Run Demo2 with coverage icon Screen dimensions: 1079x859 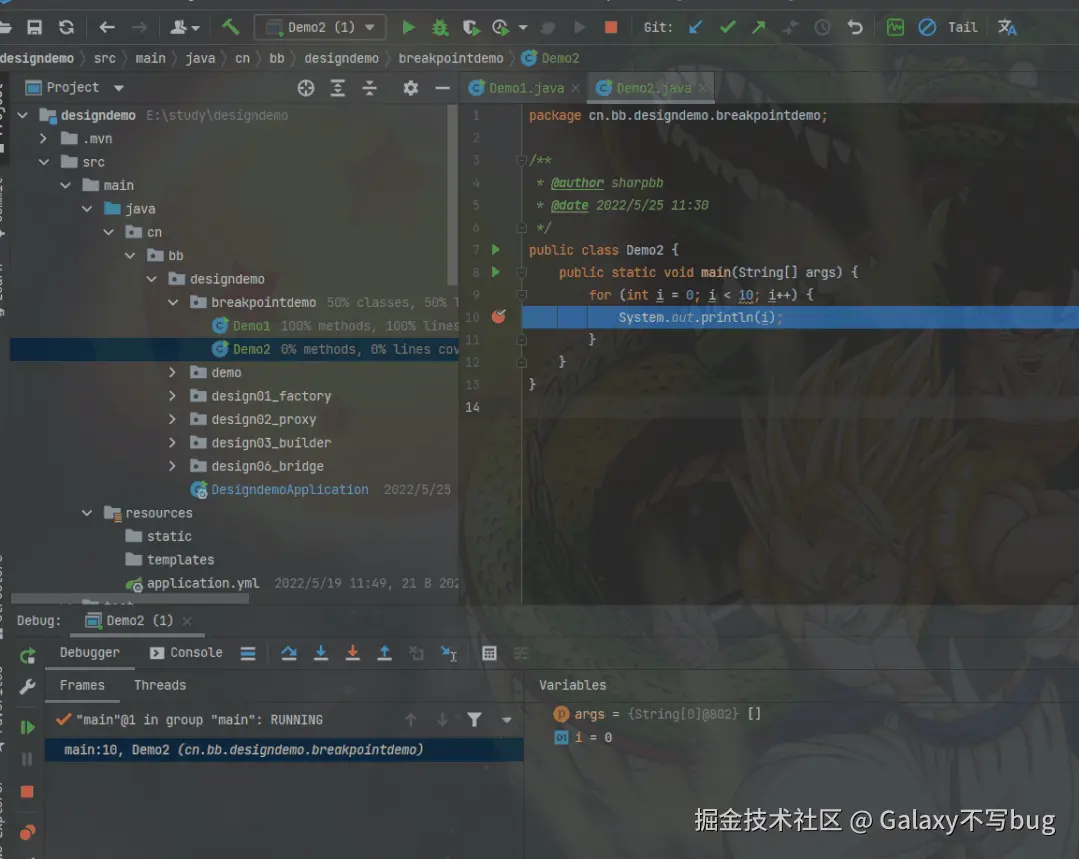[471, 28]
